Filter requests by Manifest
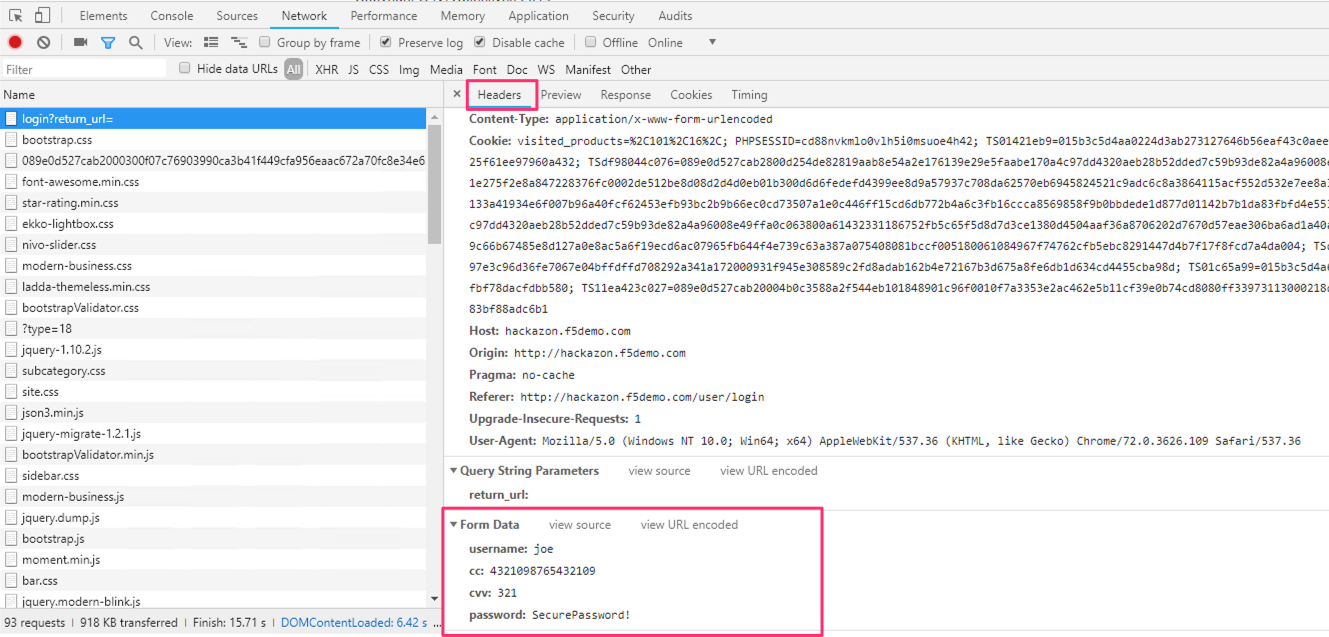 pos(588,69)
